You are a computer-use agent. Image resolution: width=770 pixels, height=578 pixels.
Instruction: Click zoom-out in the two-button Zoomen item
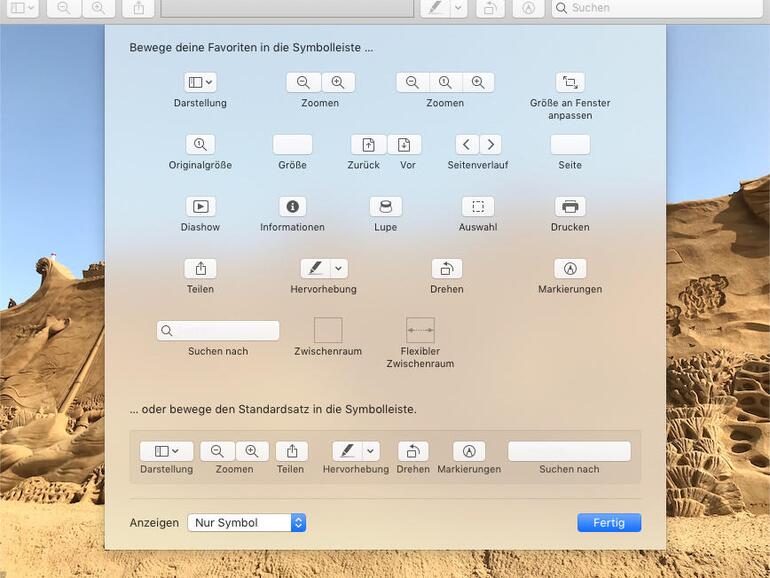(303, 83)
